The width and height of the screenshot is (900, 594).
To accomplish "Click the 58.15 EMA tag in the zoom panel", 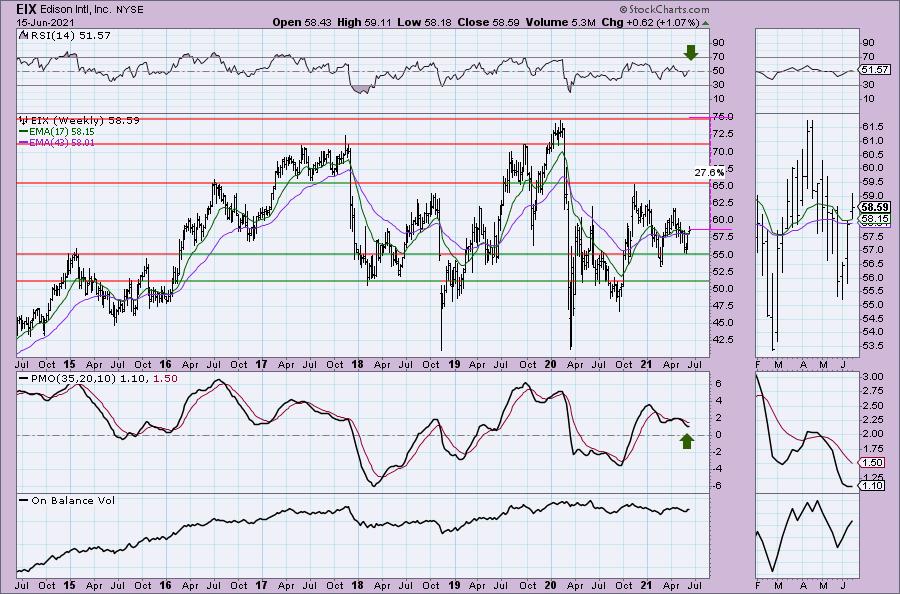I will (x=875, y=219).
